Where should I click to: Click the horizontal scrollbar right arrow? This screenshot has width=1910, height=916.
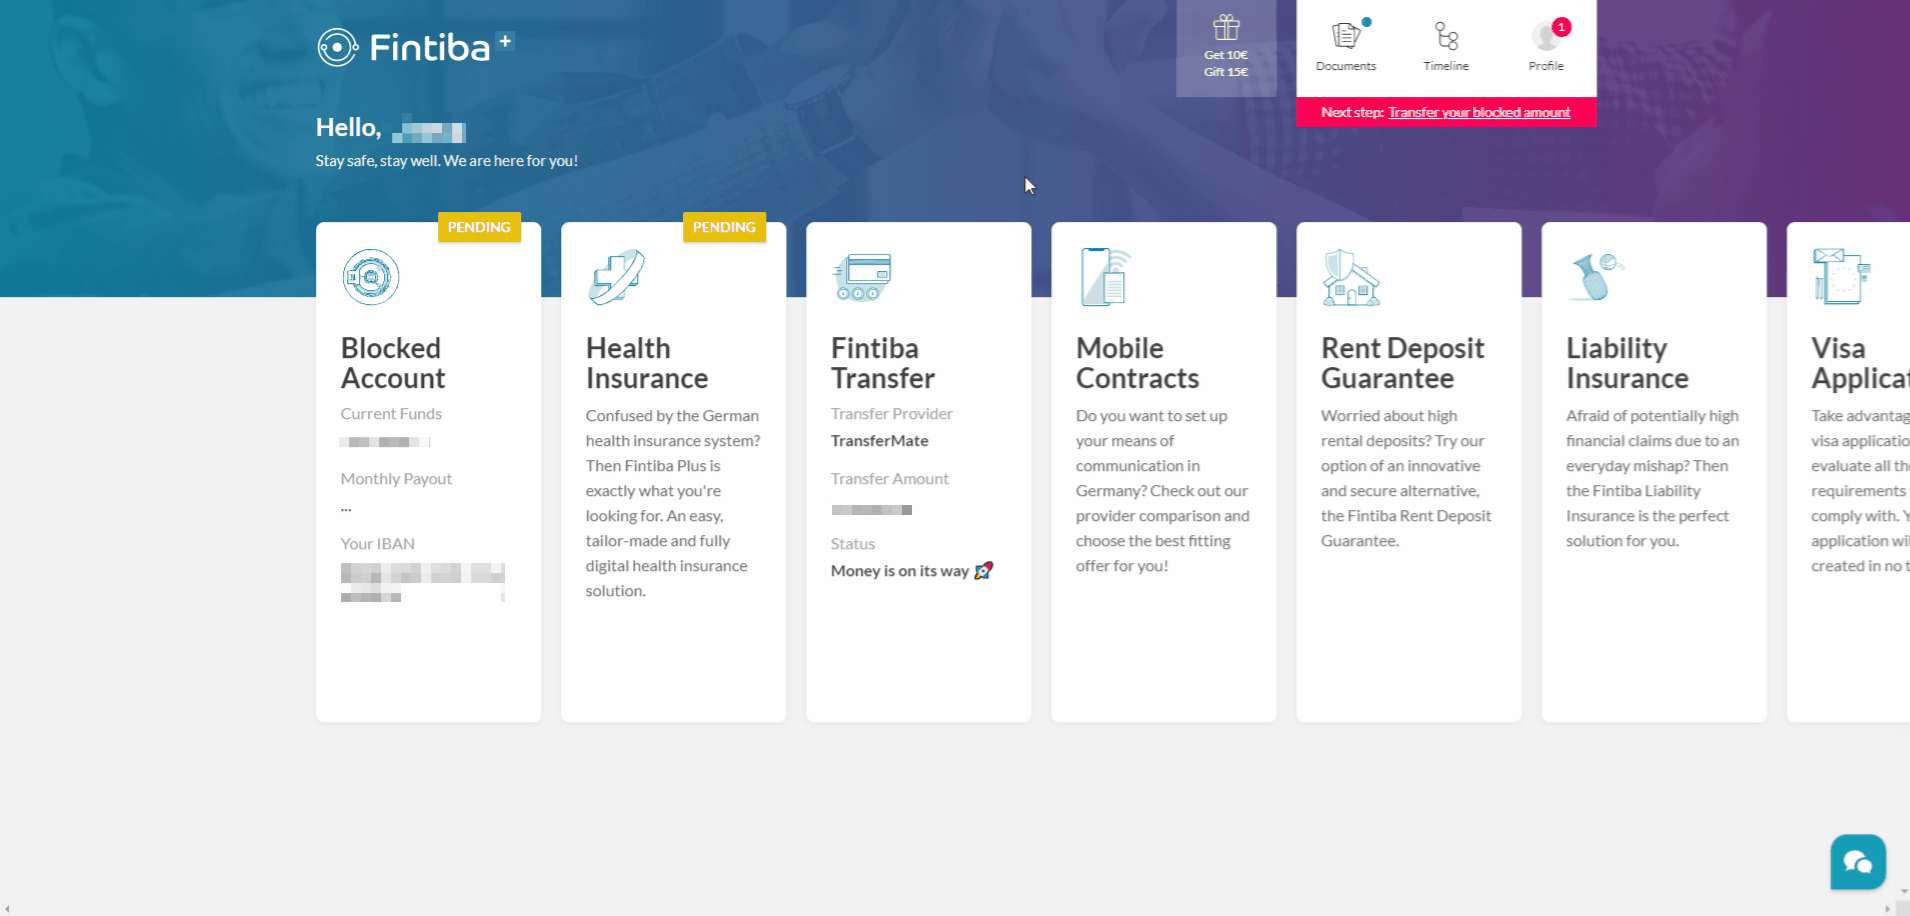(x=1888, y=909)
